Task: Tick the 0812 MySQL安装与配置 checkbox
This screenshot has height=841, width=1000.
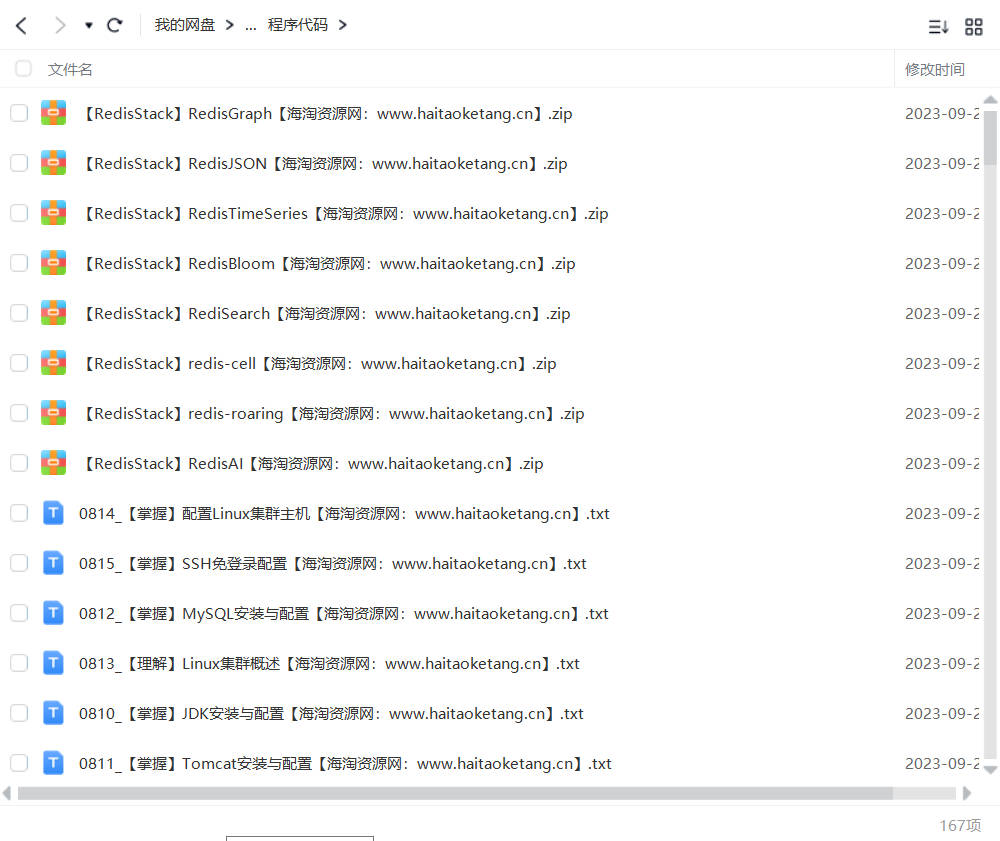Action: pyautogui.click(x=19, y=613)
